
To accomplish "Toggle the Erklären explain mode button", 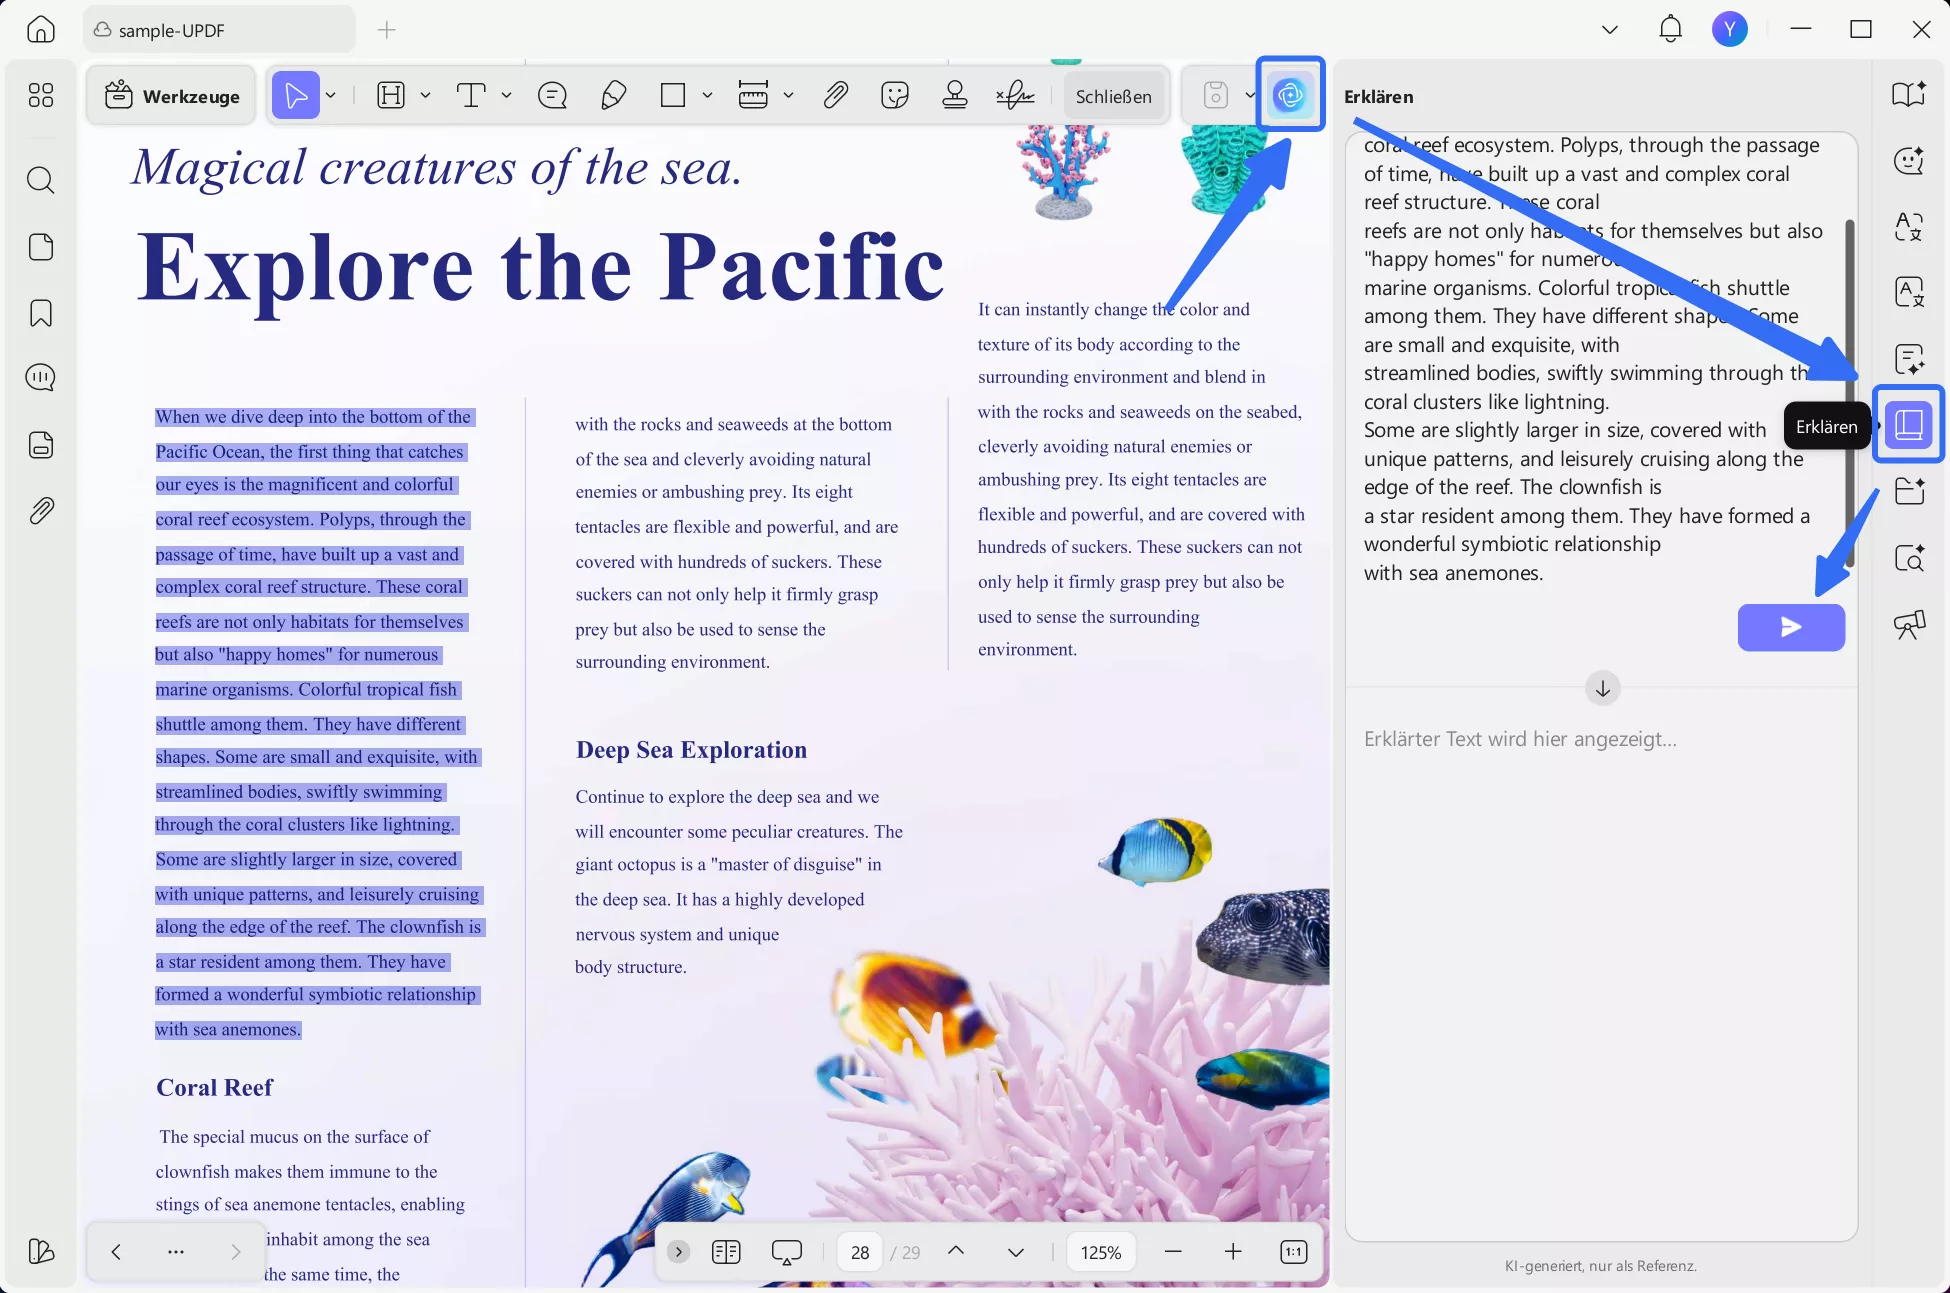I will coord(1908,424).
